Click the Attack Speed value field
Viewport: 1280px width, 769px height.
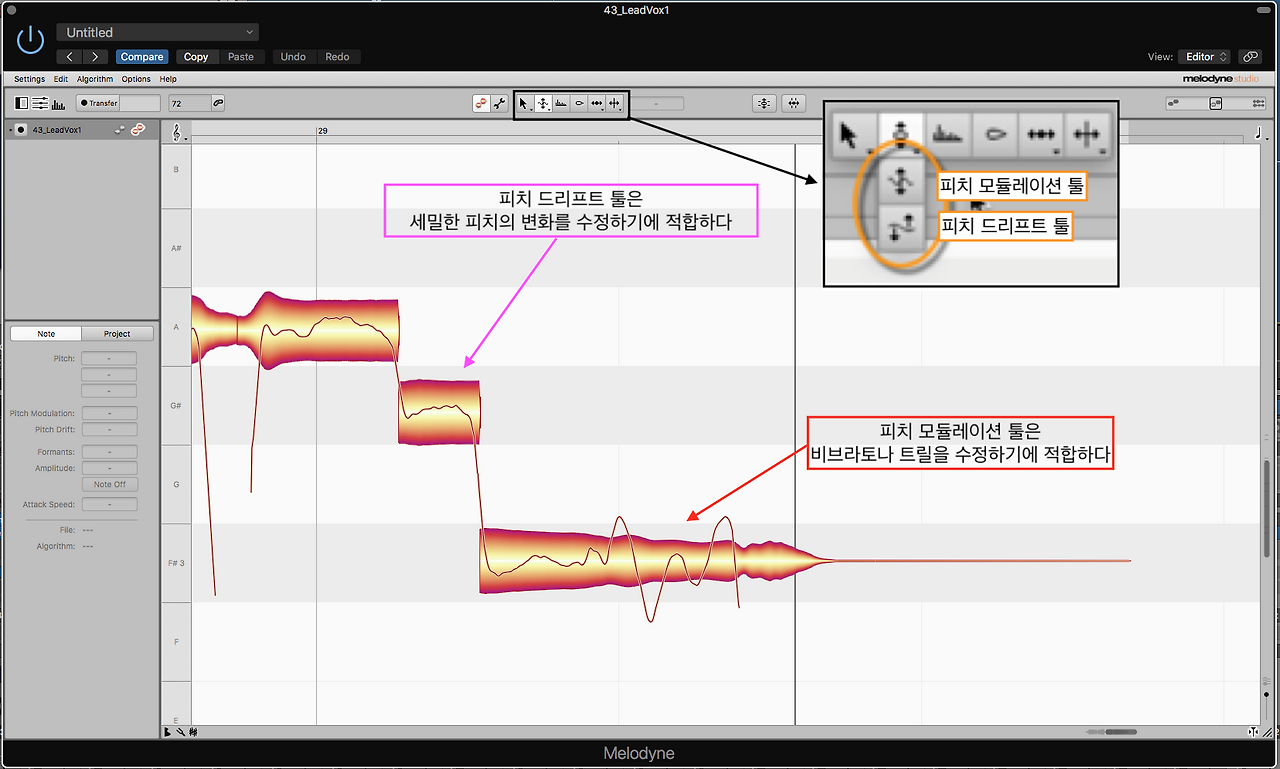(109, 505)
